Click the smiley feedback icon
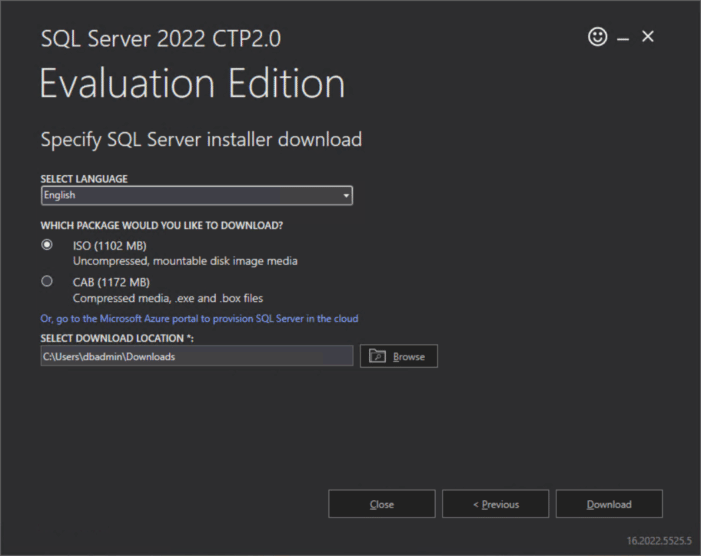701x556 pixels. (x=597, y=37)
